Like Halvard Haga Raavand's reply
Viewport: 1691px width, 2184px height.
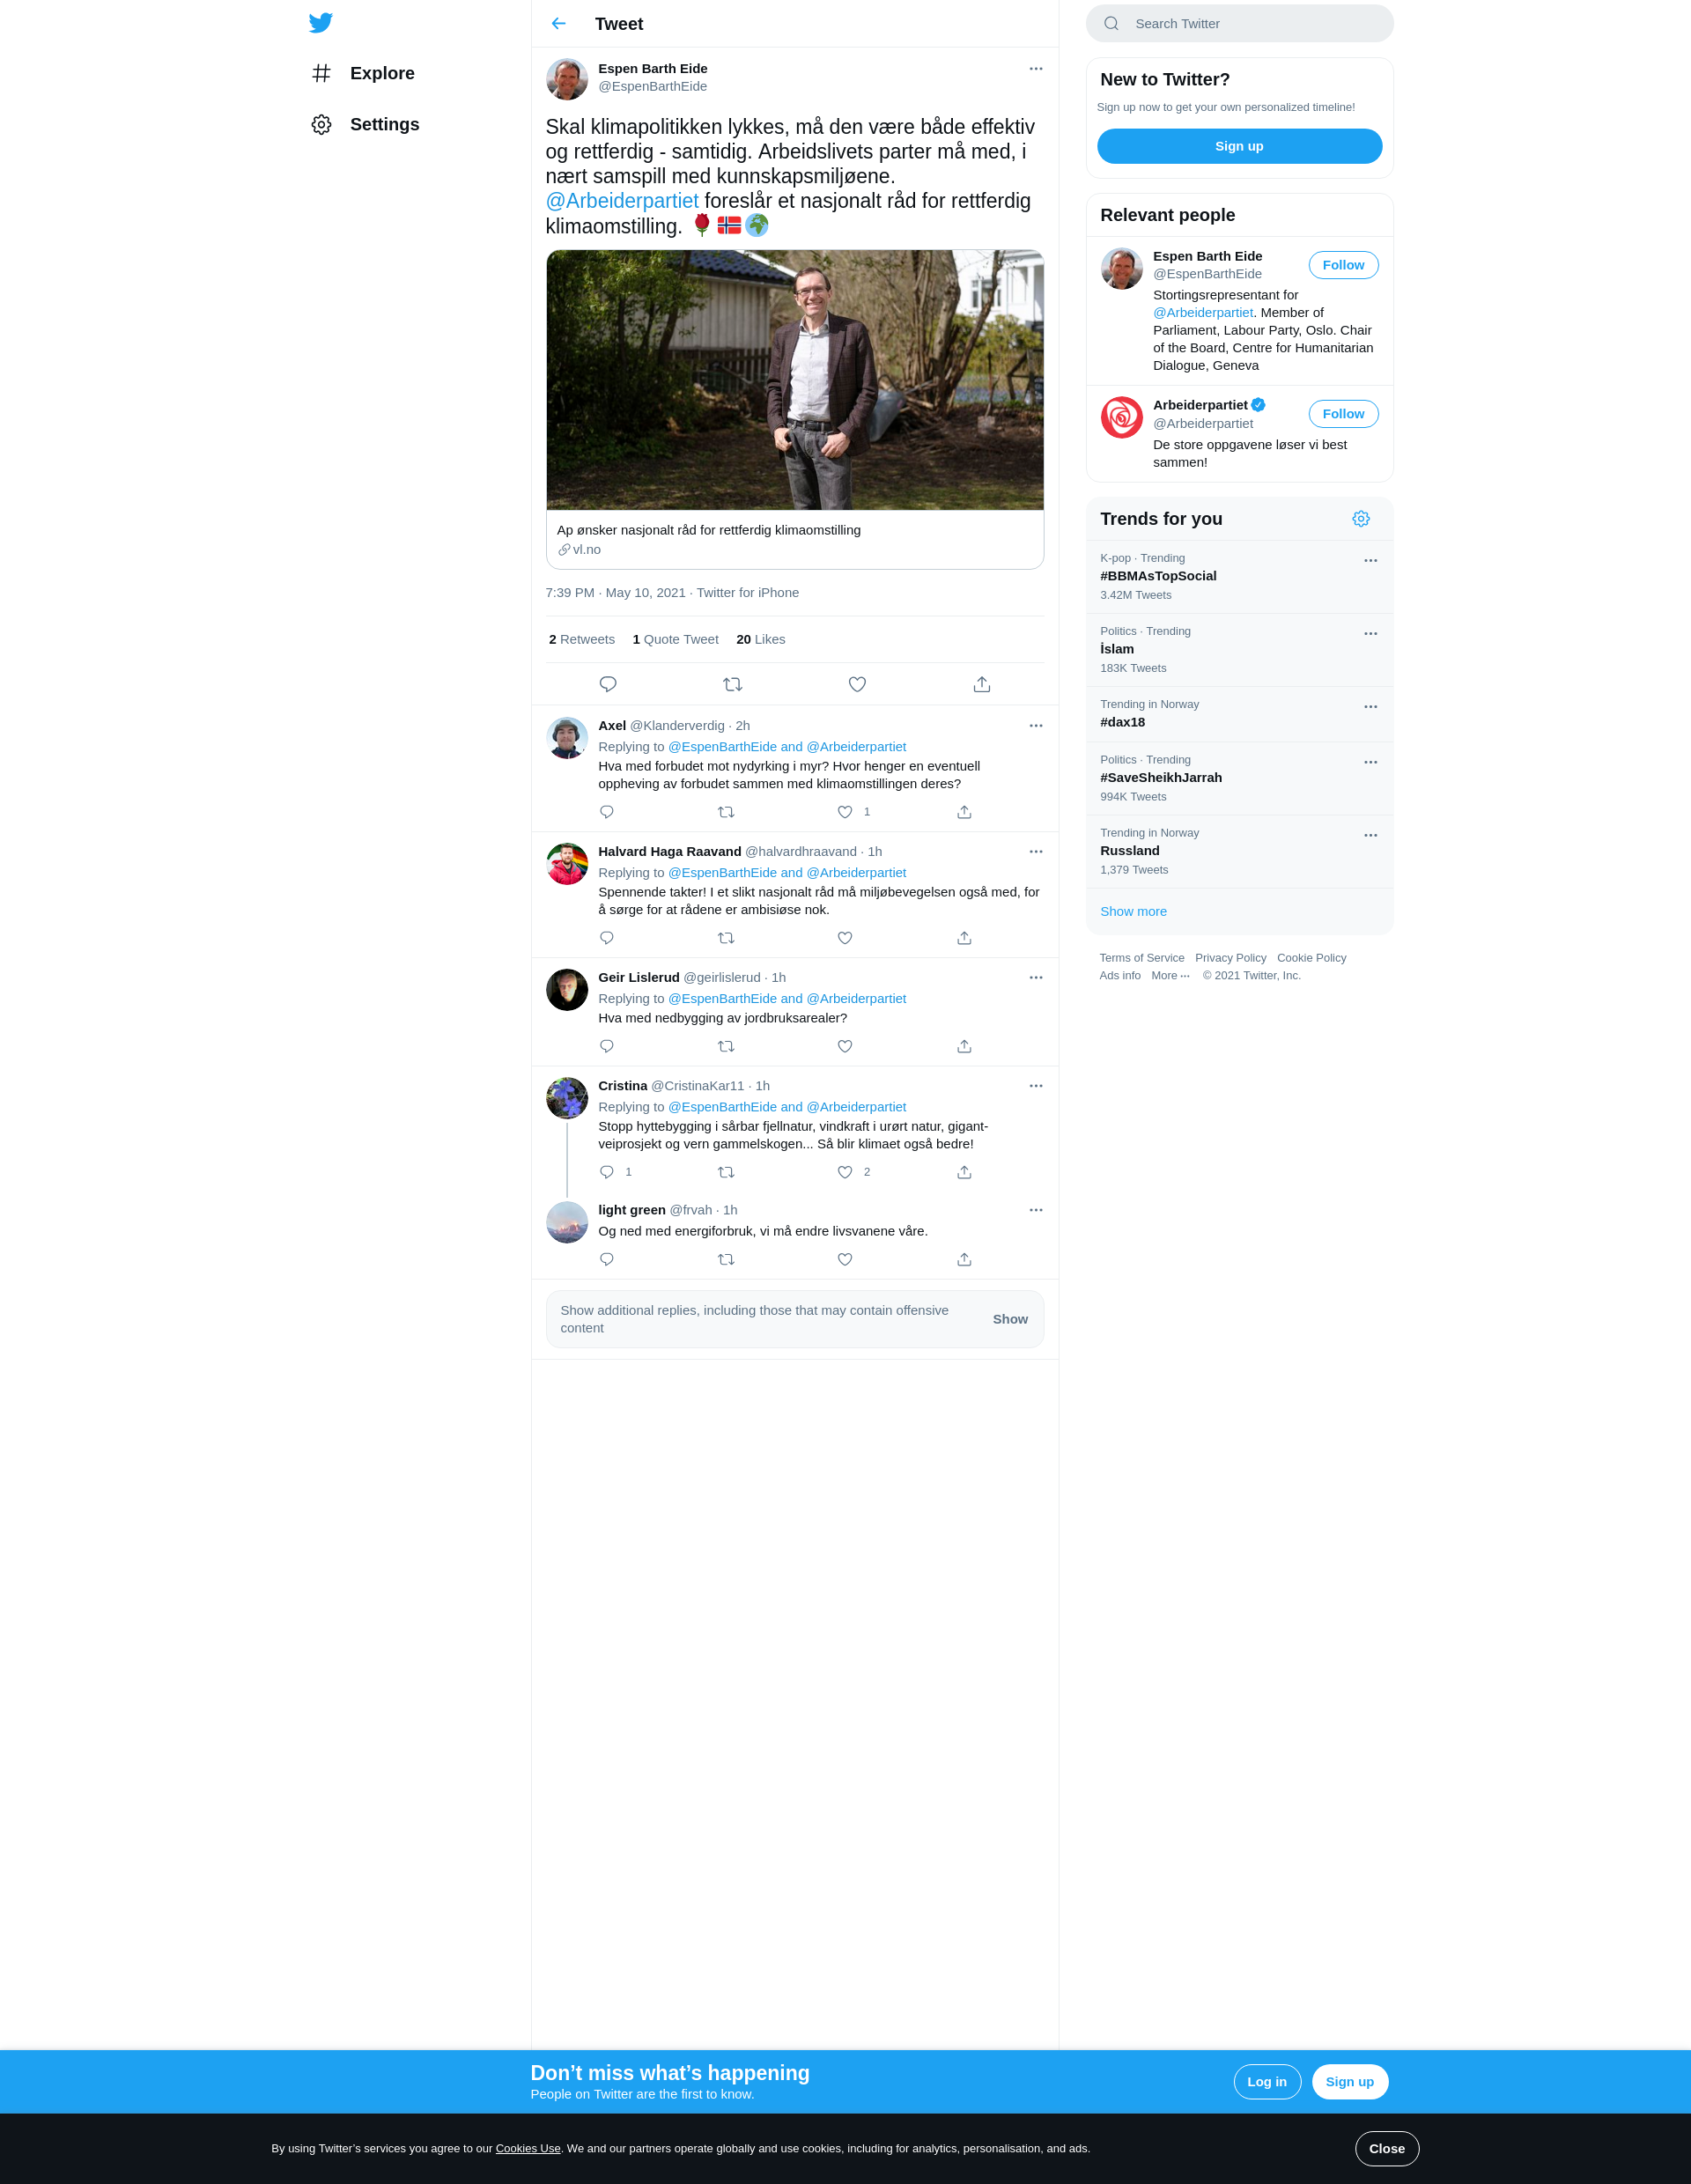click(845, 938)
